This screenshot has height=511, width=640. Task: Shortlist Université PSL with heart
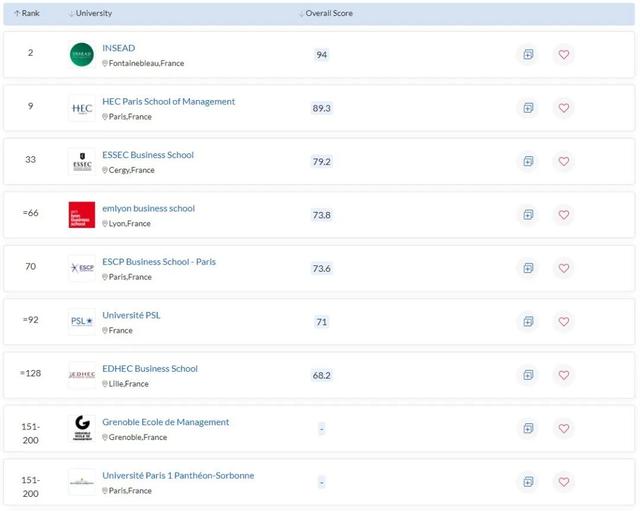pos(564,322)
